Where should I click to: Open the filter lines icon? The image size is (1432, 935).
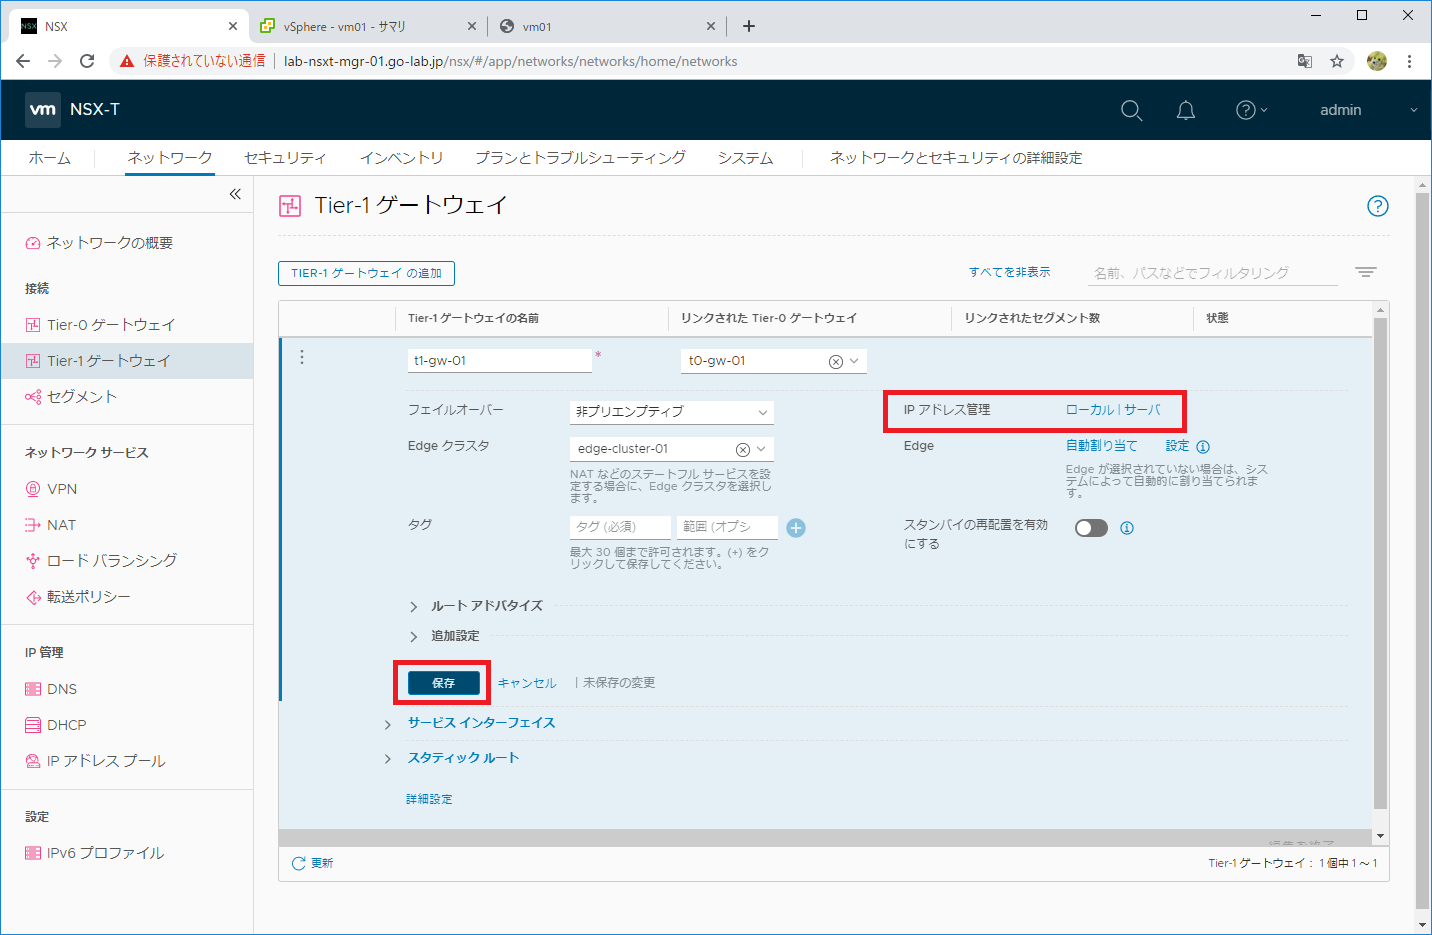click(1366, 272)
